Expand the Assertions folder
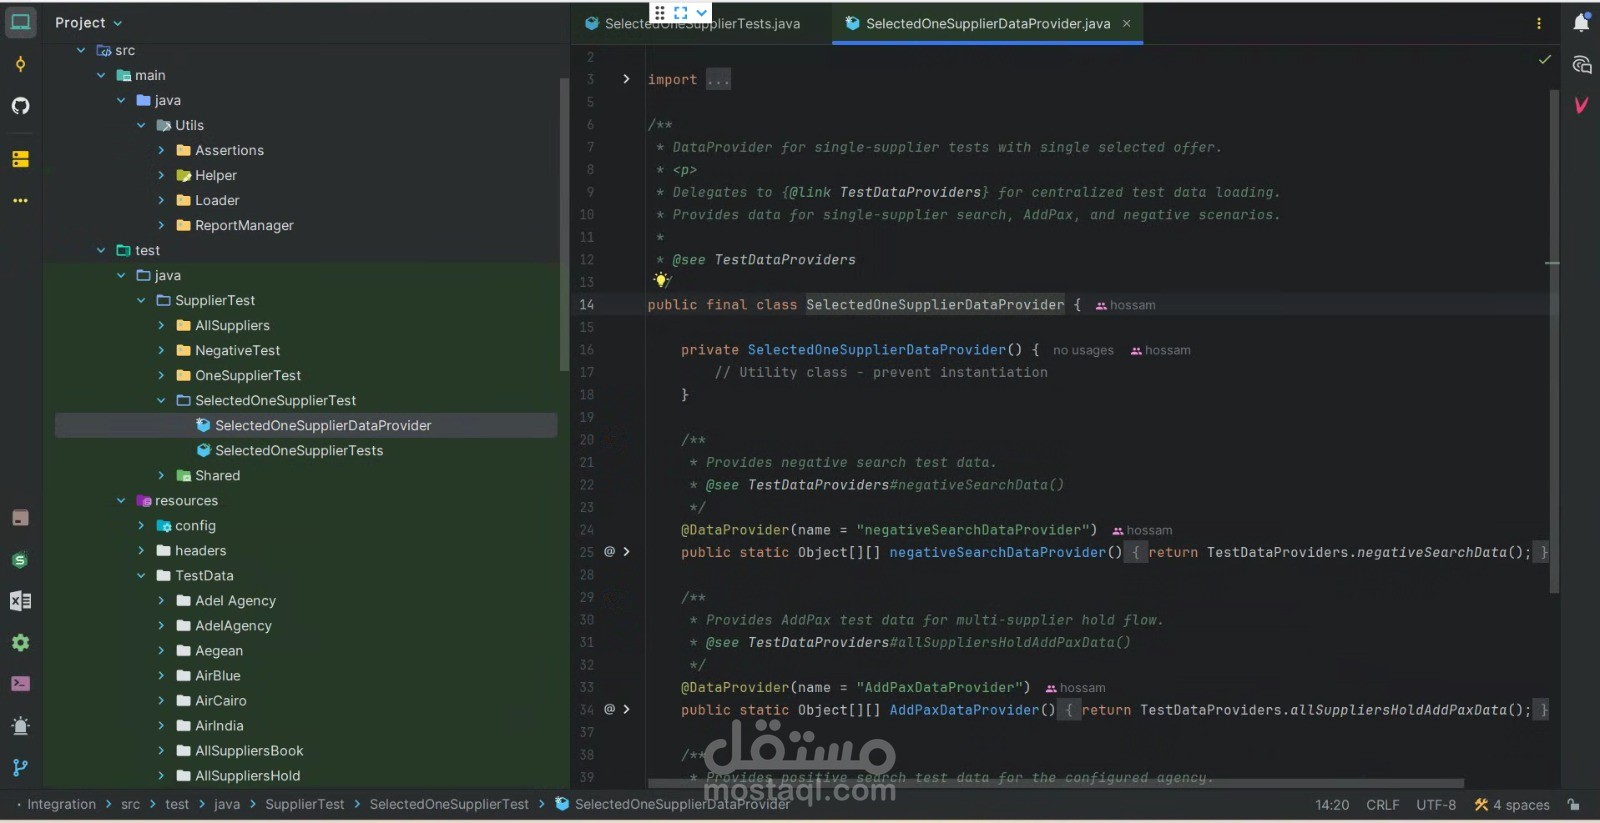1600x823 pixels. click(x=161, y=150)
